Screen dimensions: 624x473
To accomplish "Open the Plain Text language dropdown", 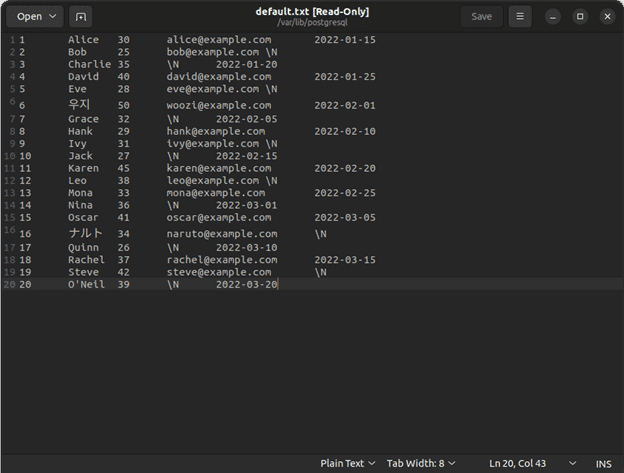I will tap(347, 463).
